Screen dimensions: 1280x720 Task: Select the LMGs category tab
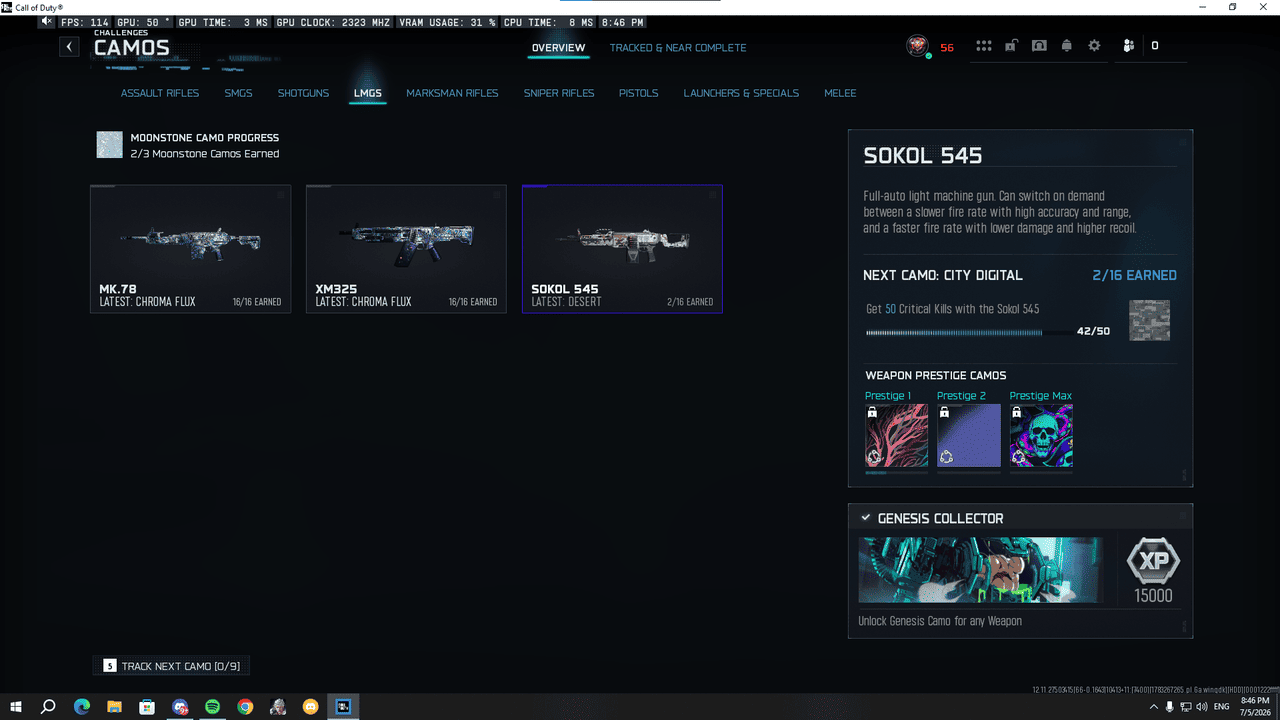pos(367,93)
